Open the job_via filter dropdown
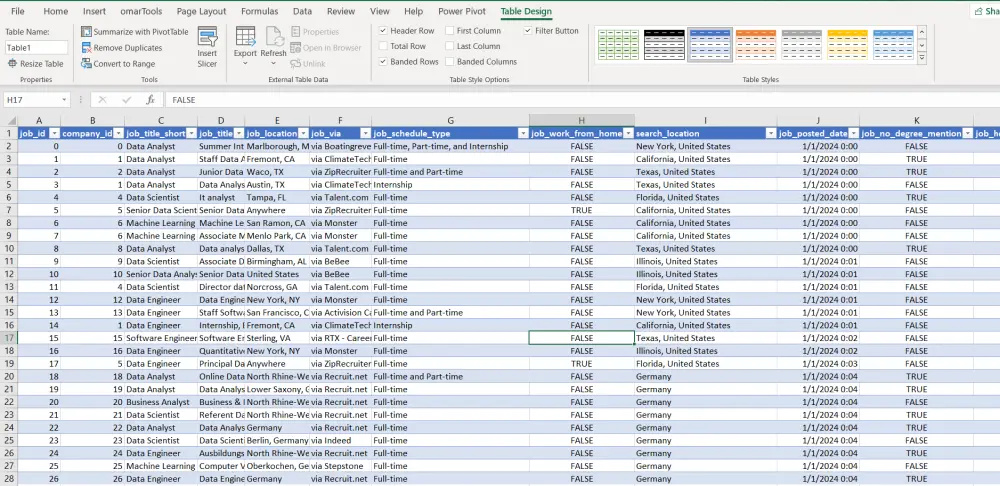Image resolution: width=1000 pixels, height=486 pixels. pyautogui.click(x=365, y=133)
